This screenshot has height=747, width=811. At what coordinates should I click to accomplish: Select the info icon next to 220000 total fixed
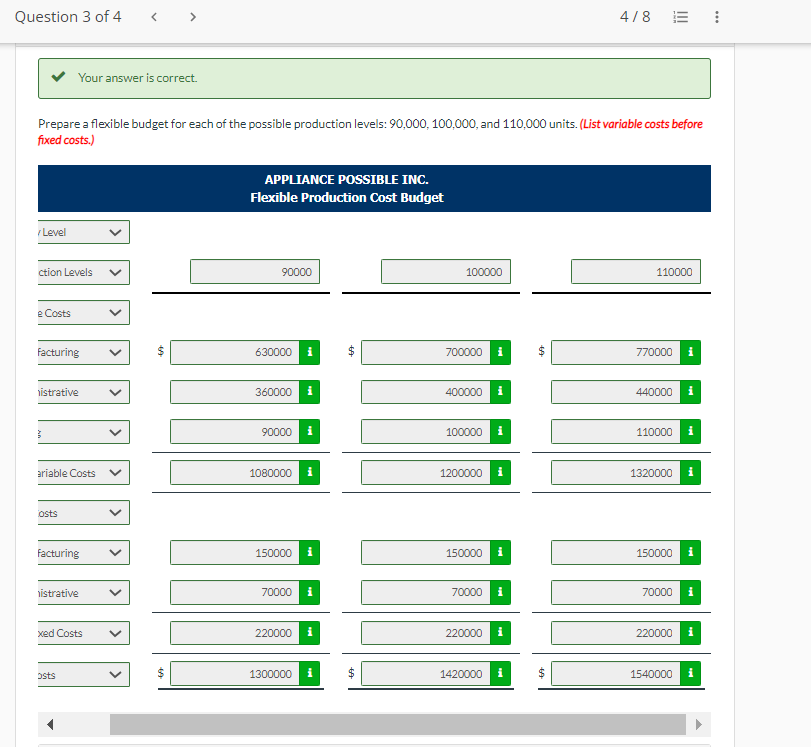coord(309,632)
